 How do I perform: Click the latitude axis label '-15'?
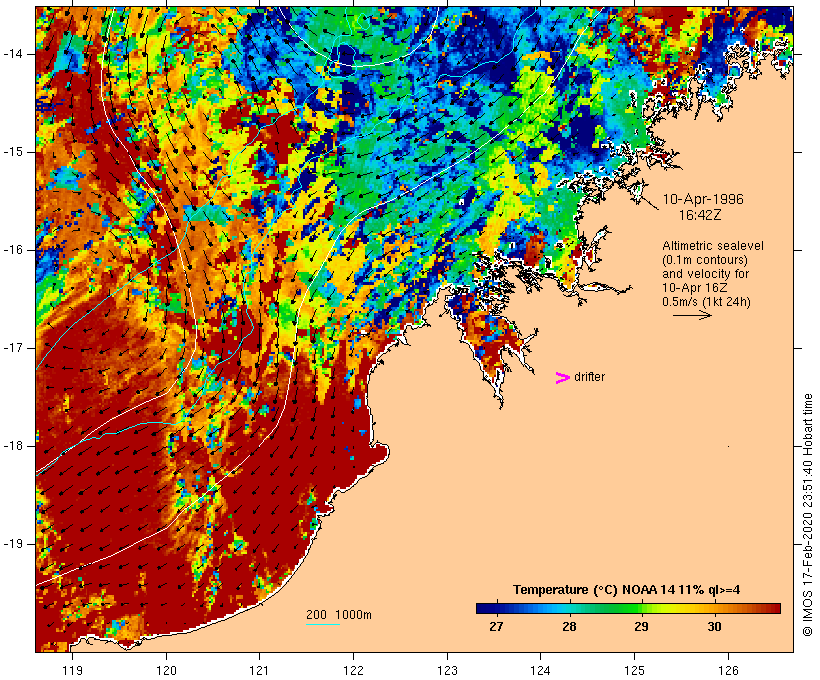[x=13, y=152]
